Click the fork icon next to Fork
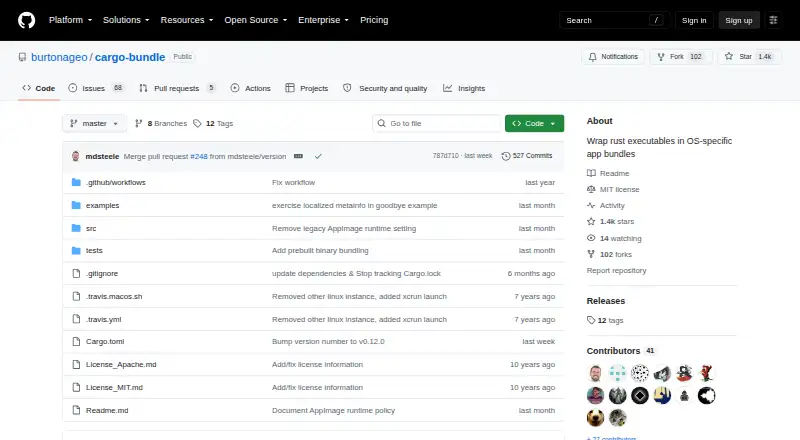Image resolution: width=800 pixels, height=440 pixels. point(661,57)
